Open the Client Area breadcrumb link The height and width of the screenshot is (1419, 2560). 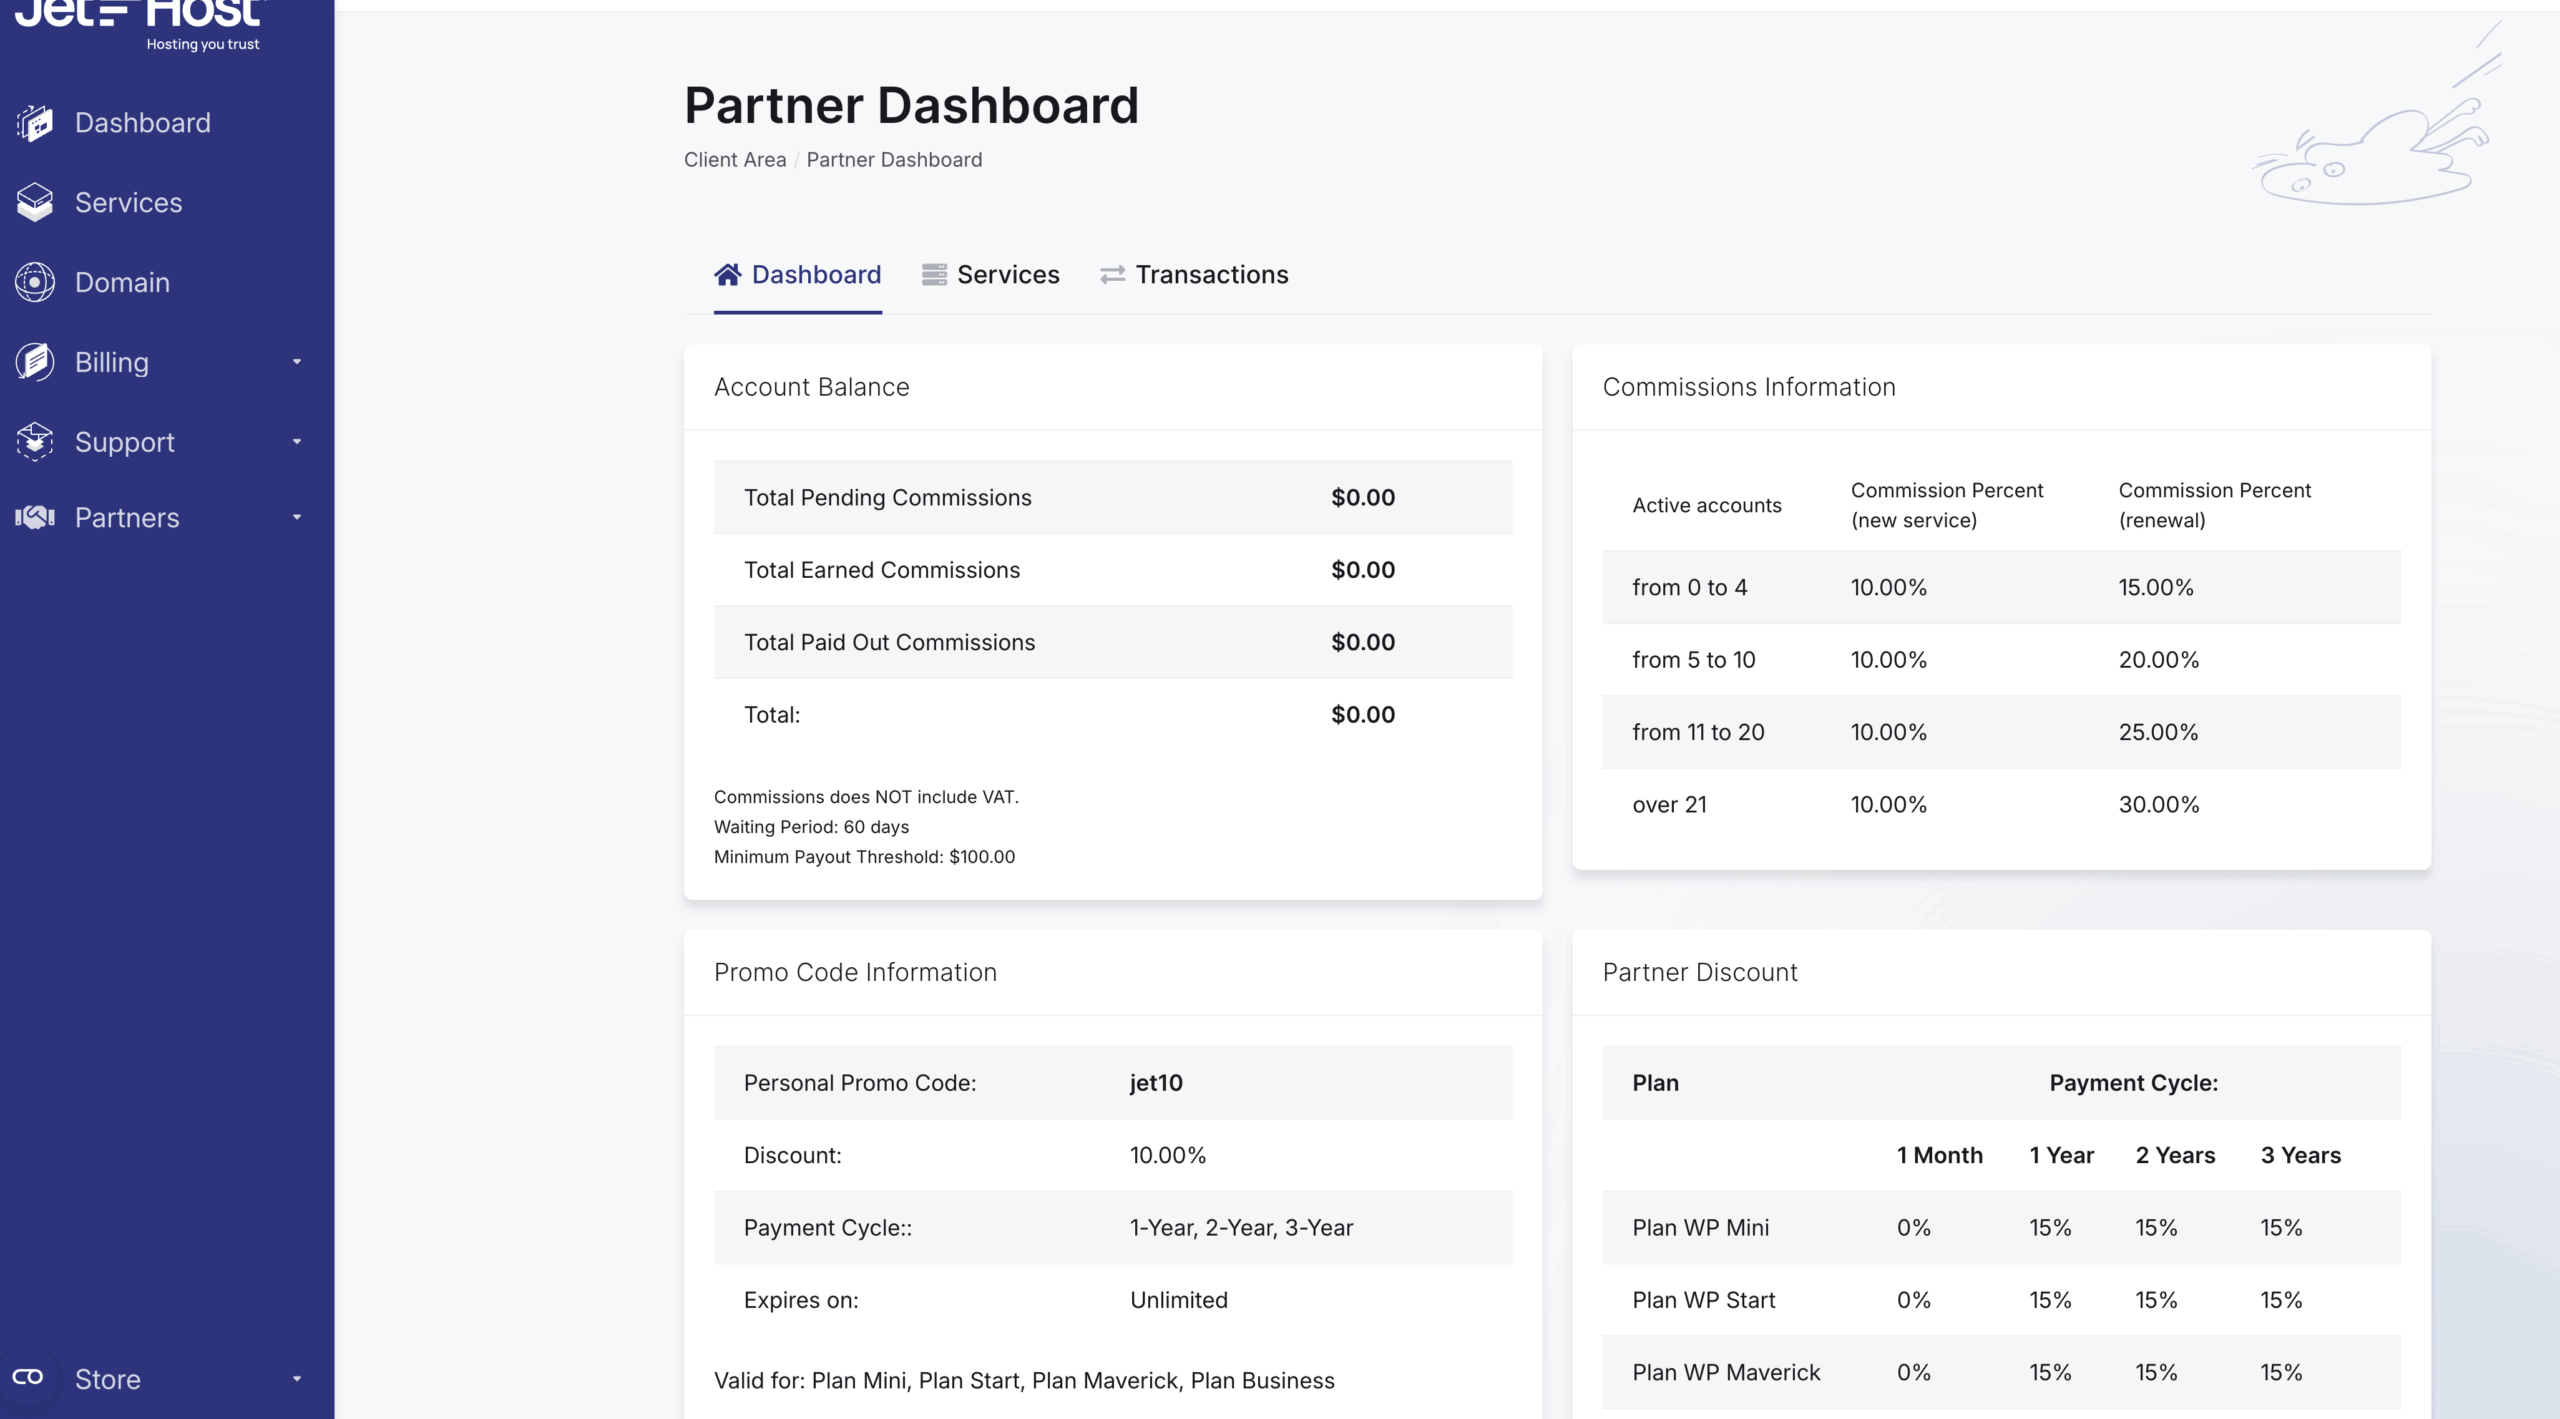(735, 160)
